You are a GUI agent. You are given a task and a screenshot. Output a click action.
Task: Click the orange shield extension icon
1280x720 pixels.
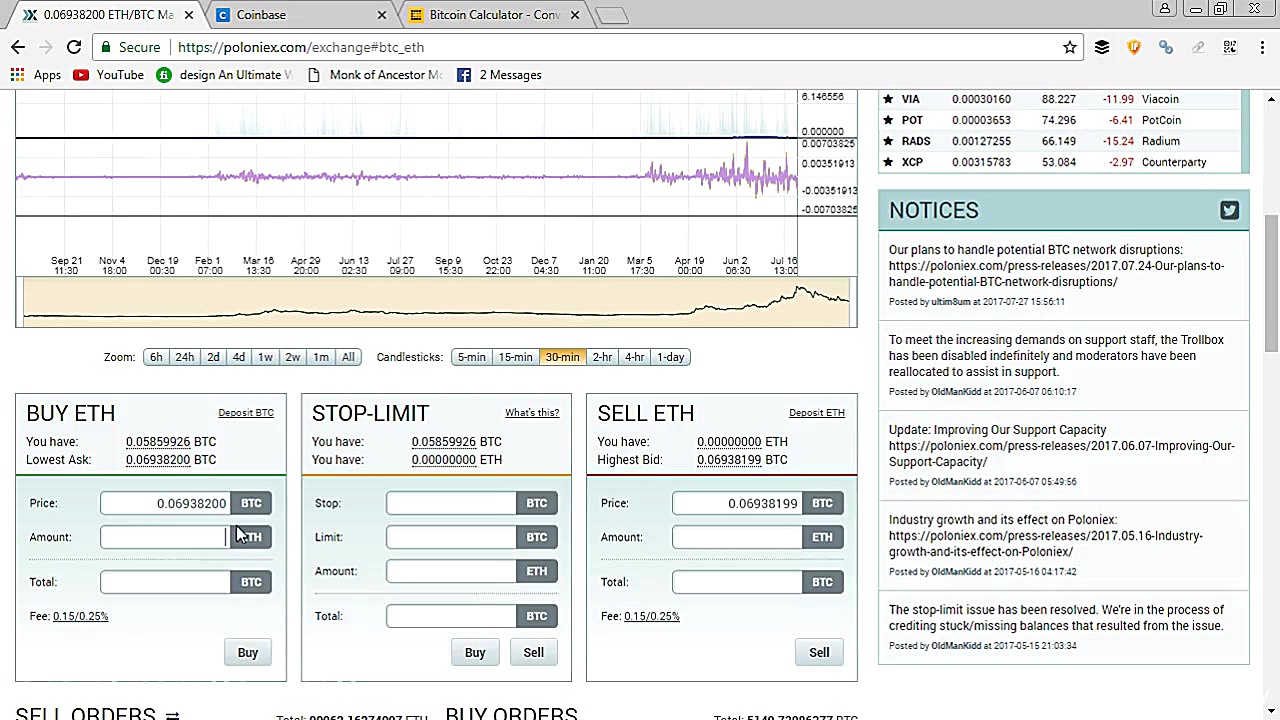[x=1134, y=47]
